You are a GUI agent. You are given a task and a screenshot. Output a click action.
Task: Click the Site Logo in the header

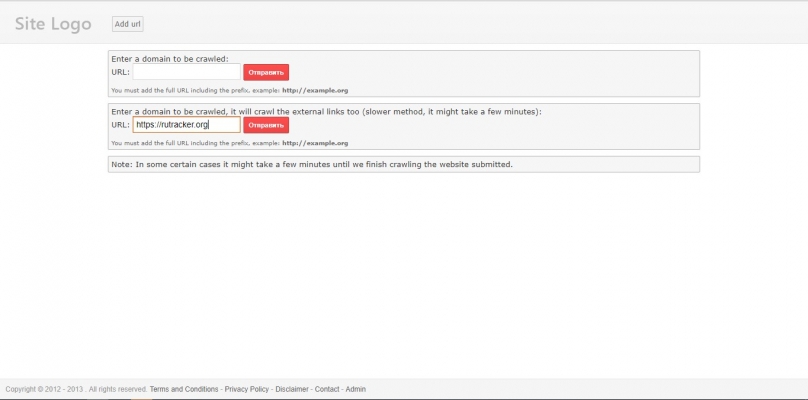[x=52, y=23]
